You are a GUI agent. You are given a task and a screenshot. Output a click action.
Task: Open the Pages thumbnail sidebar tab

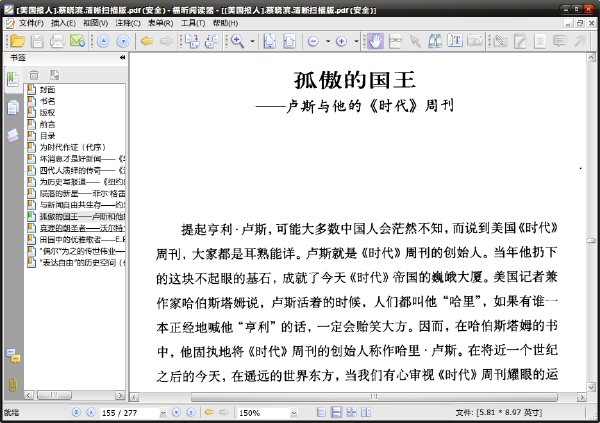[13, 107]
